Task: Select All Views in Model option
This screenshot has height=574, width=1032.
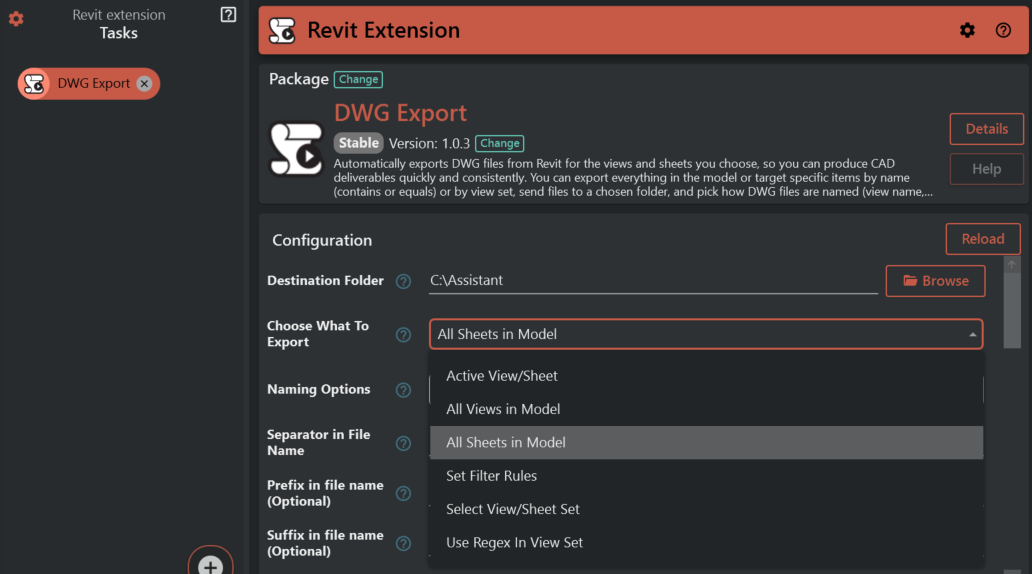Action: (706, 409)
